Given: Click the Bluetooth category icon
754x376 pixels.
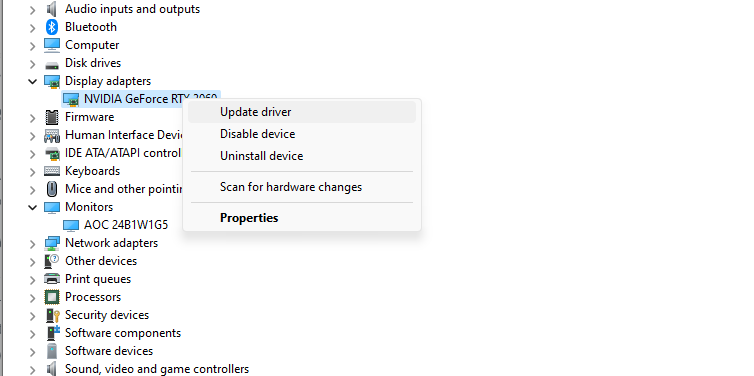Looking at the screenshot, I should [51, 27].
